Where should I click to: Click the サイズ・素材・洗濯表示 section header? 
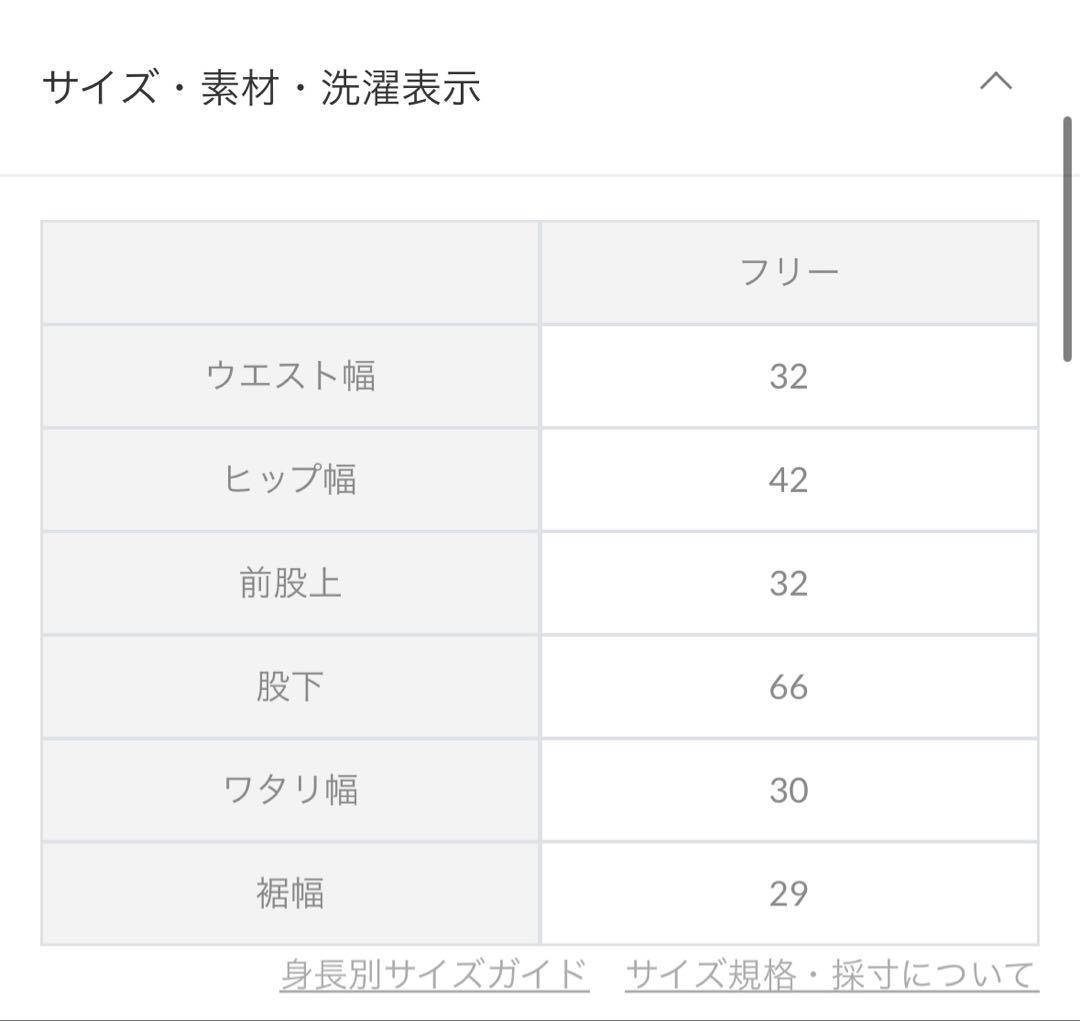[x=261, y=88]
